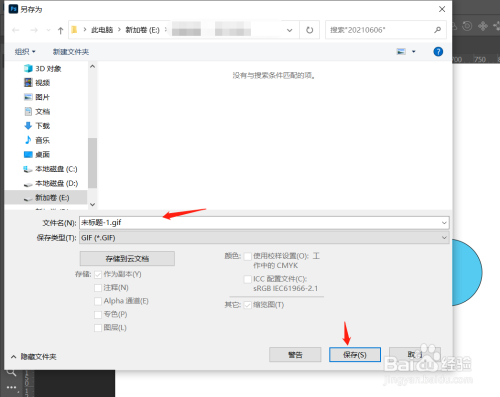The height and width of the screenshot is (397, 500).
Task: Open the recent locations dropdown arrow
Action: 48,30
